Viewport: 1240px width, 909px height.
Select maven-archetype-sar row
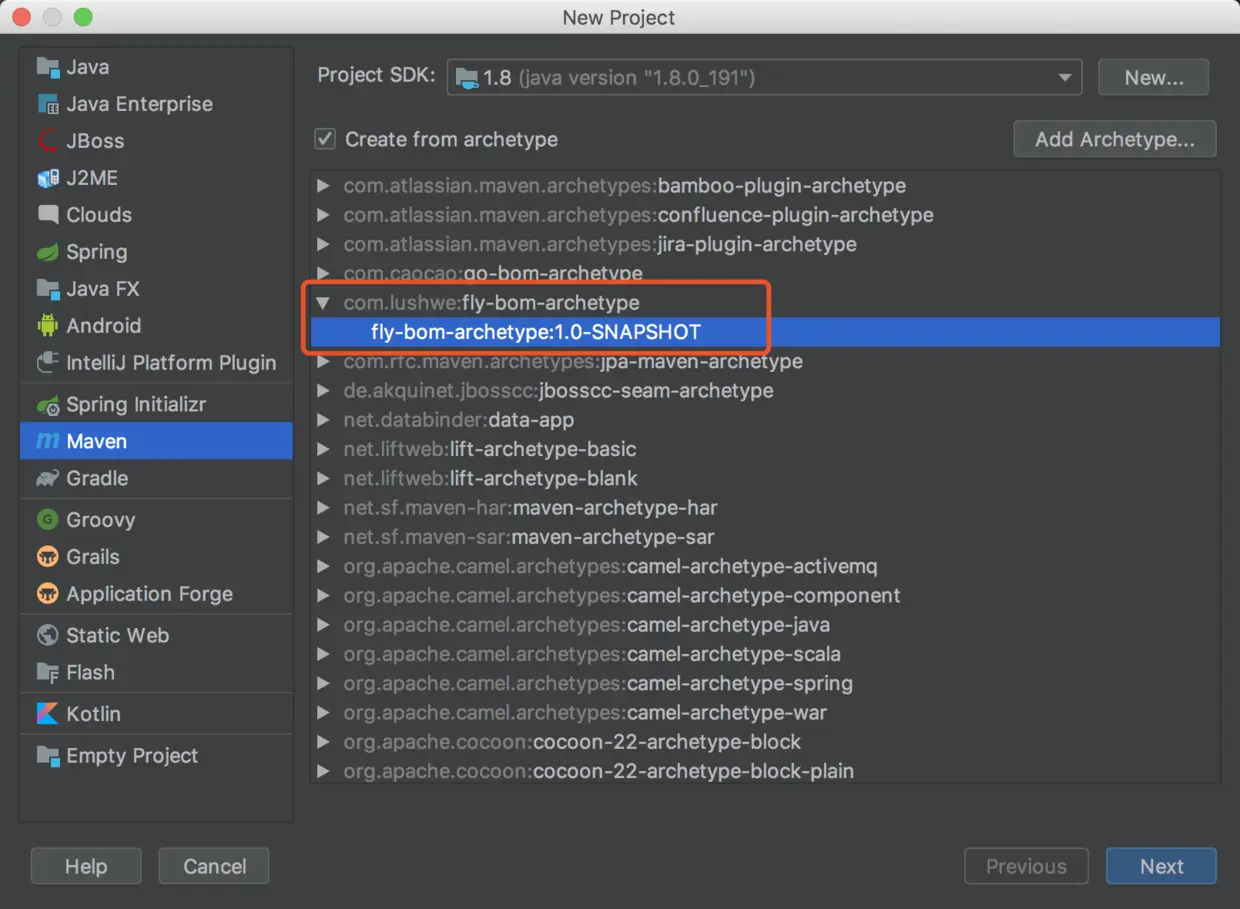click(x=765, y=537)
